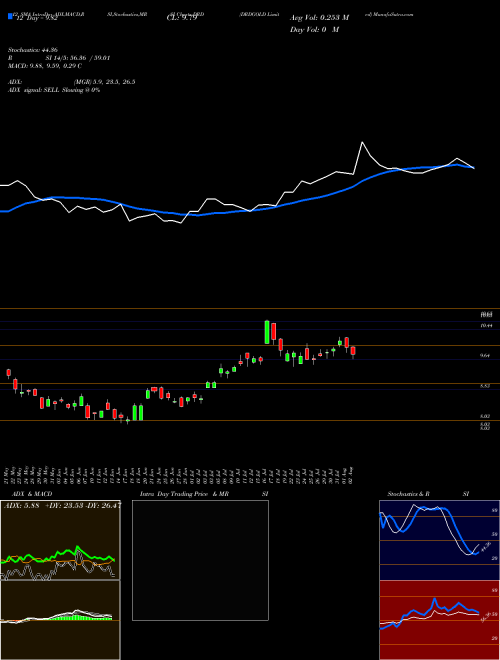Viewport: 500px width, 660px height.
Task: Click the '9.64' price axis label
Action: tap(484, 356)
